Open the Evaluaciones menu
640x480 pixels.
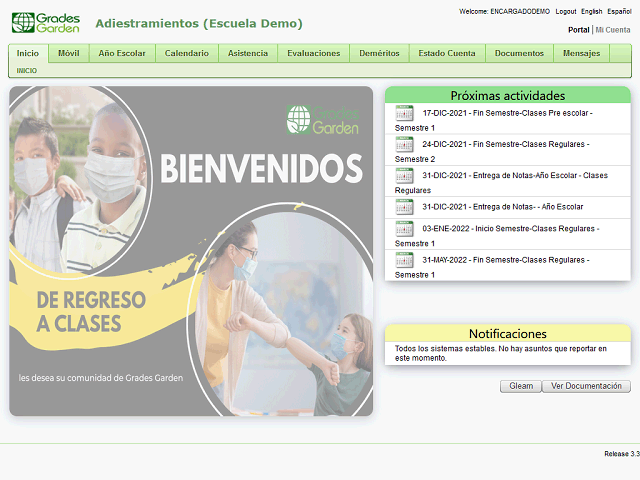tap(313, 53)
